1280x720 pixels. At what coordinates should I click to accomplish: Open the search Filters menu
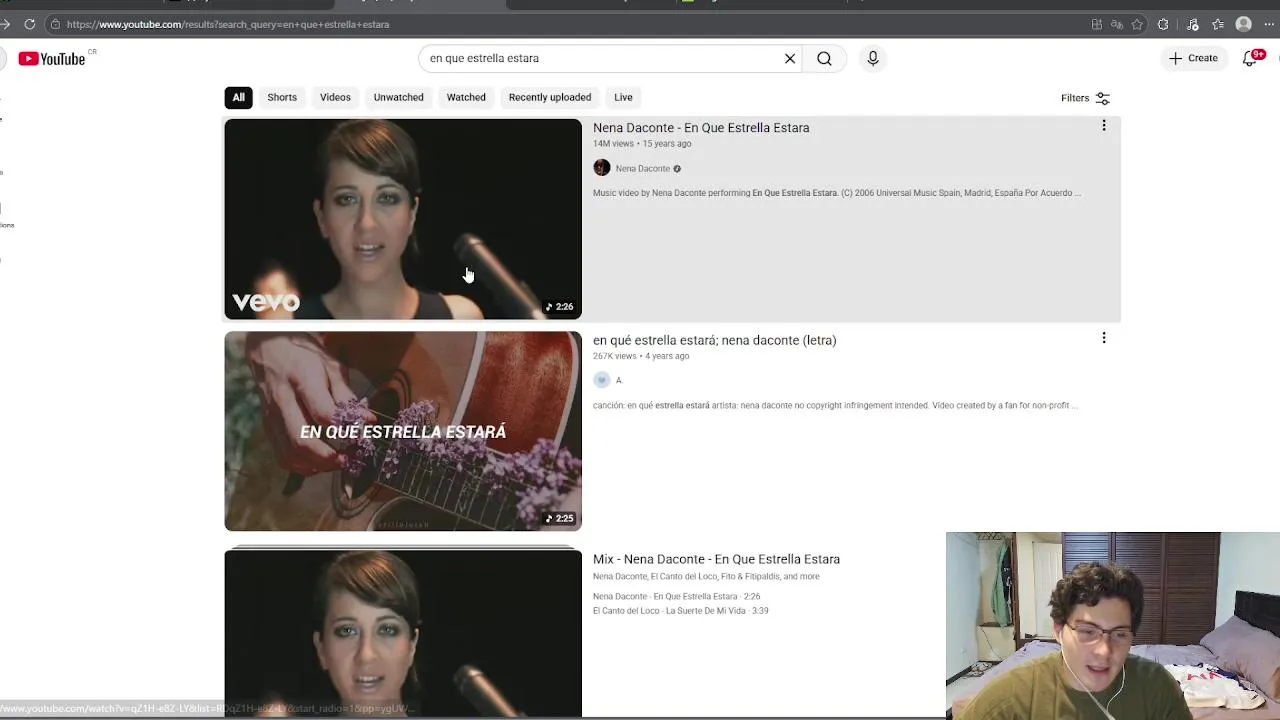pyautogui.click(x=1085, y=98)
